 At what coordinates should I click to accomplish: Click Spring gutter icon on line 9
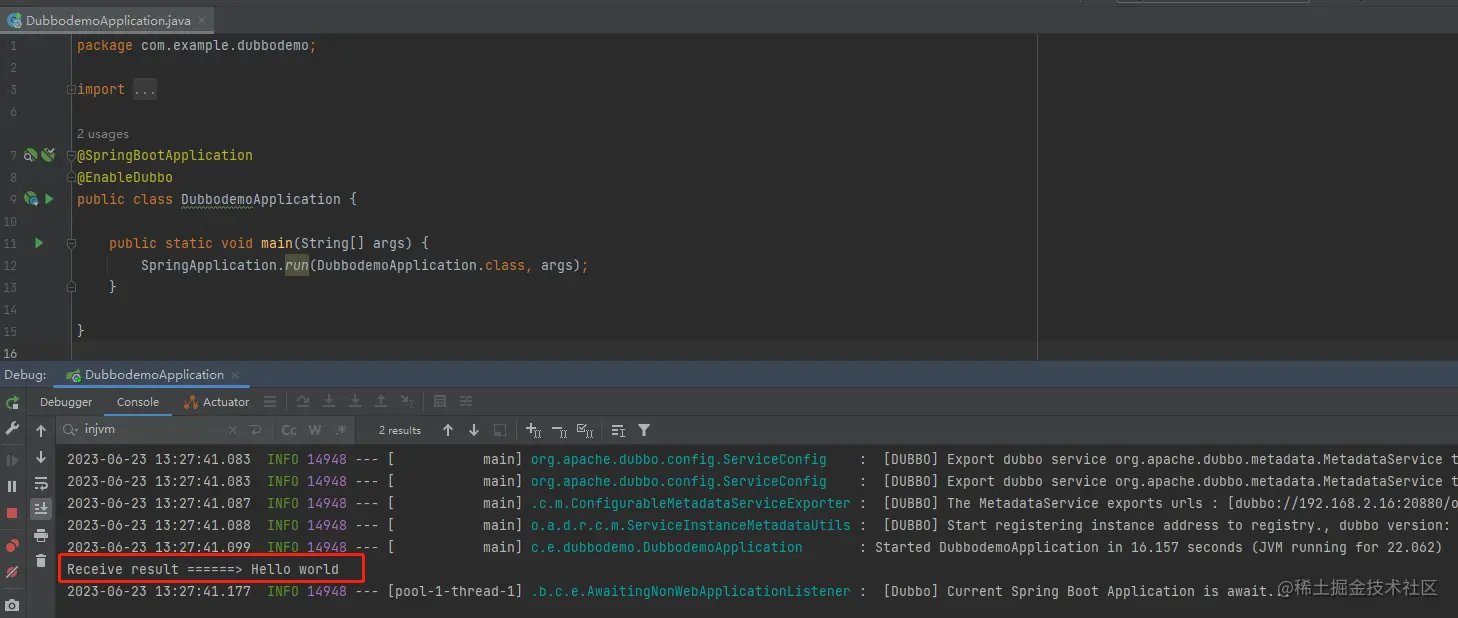31,199
